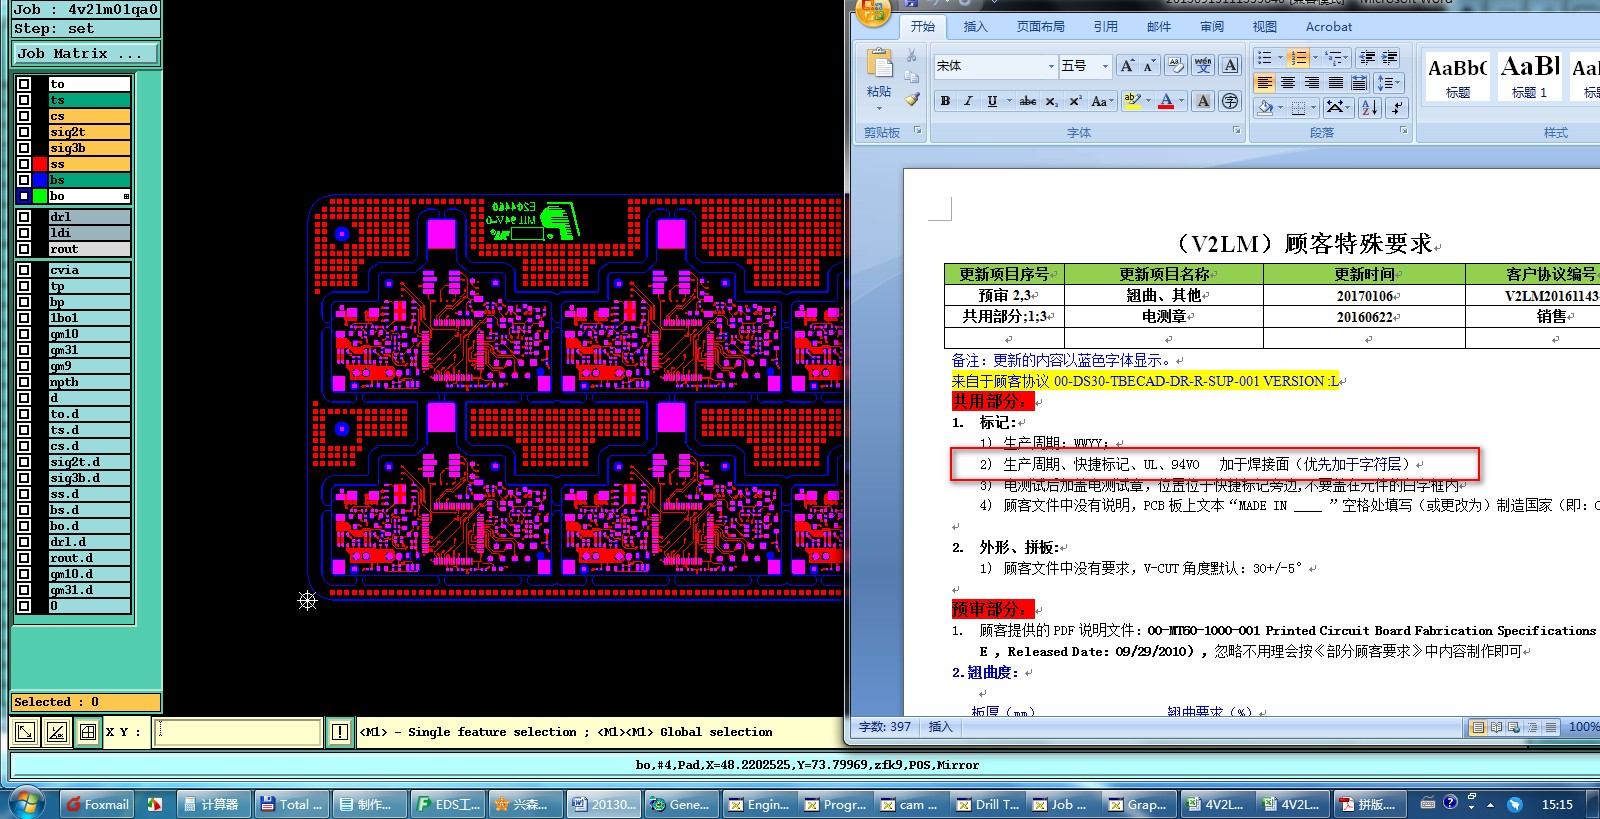
Task: Open the Acrobat ribbon tab
Action: click(x=1328, y=27)
